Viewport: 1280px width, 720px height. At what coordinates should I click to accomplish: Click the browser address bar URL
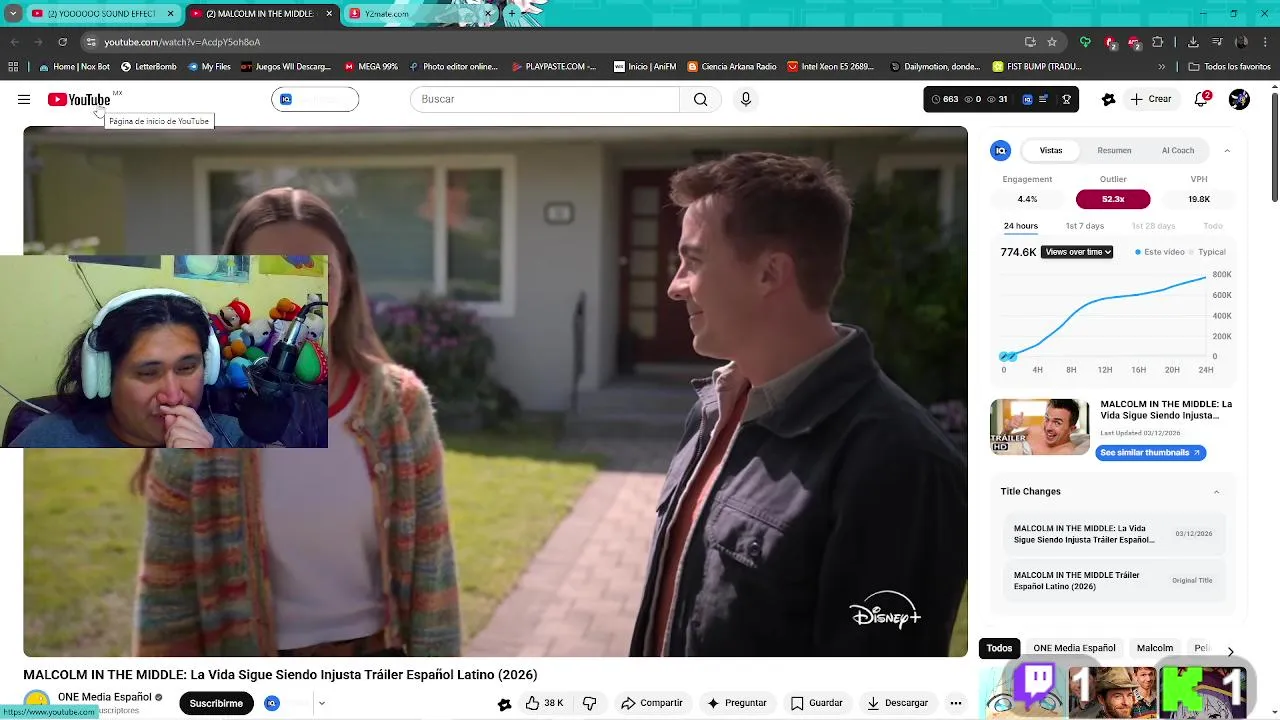[x=182, y=42]
